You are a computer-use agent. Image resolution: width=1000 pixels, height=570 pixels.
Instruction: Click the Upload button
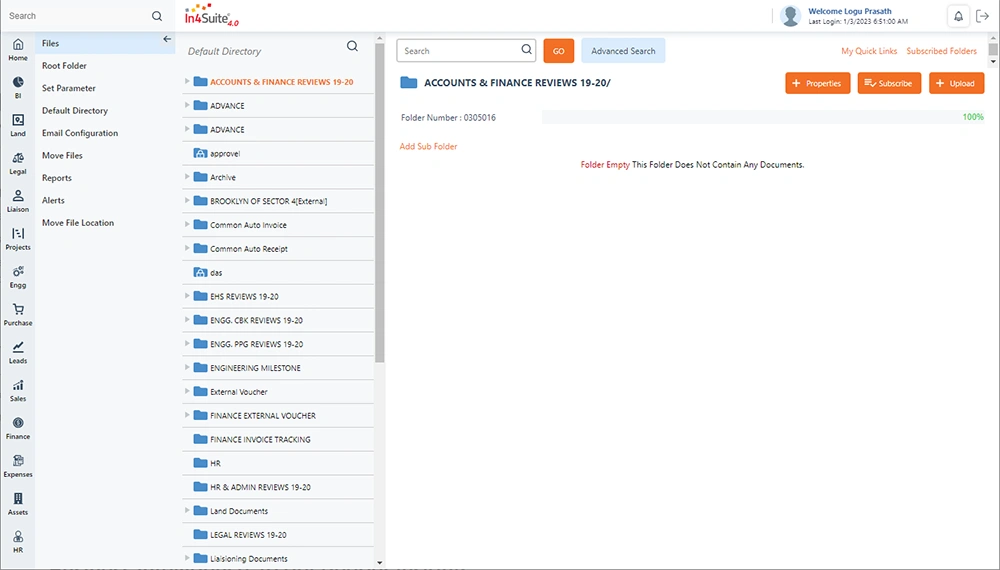(956, 83)
